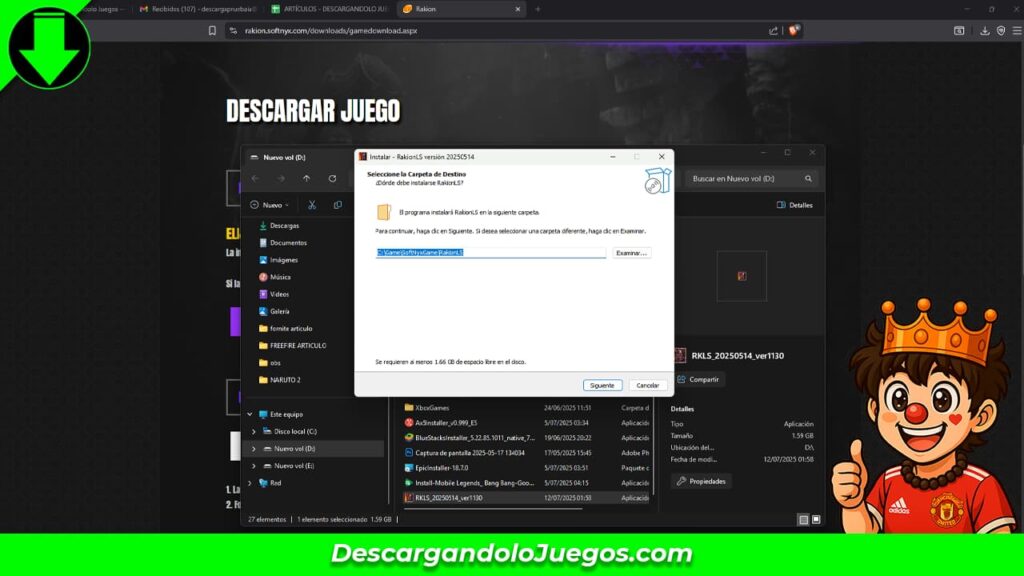Click the installation path text field
Image resolution: width=1024 pixels, height=576 pixels.
490,253
